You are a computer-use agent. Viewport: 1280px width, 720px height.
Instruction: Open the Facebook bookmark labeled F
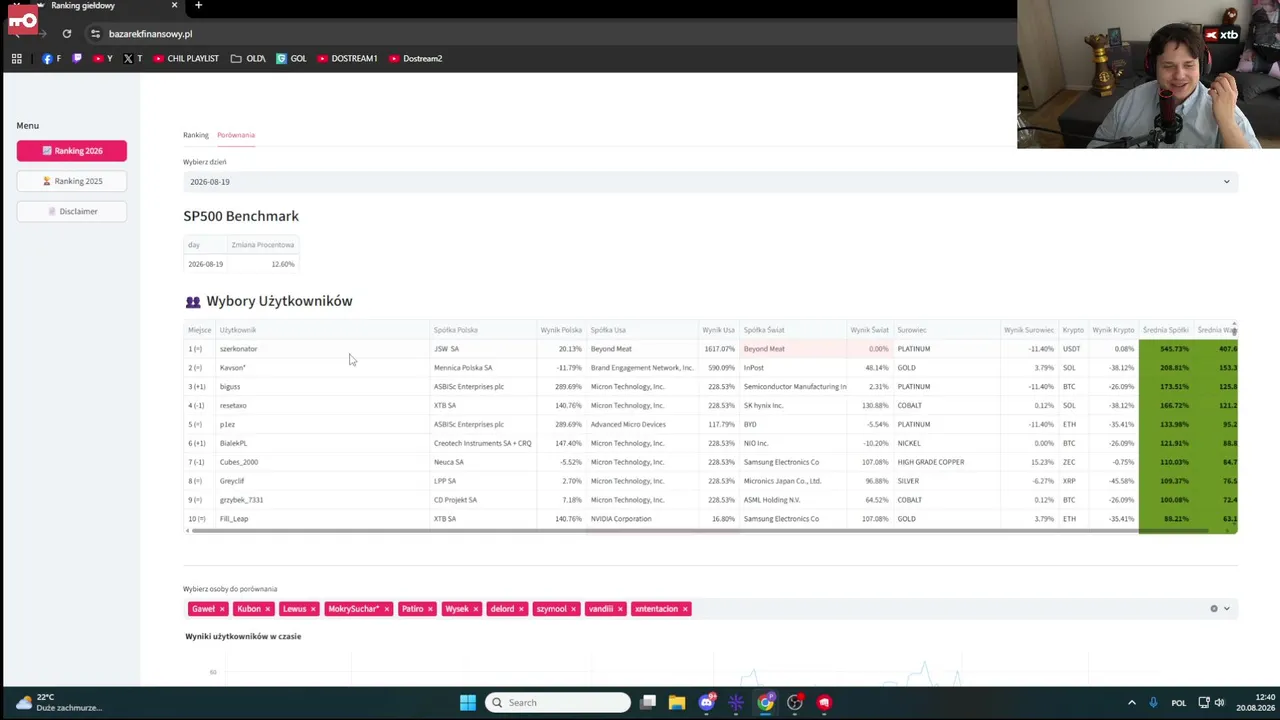tap(52, 59)
